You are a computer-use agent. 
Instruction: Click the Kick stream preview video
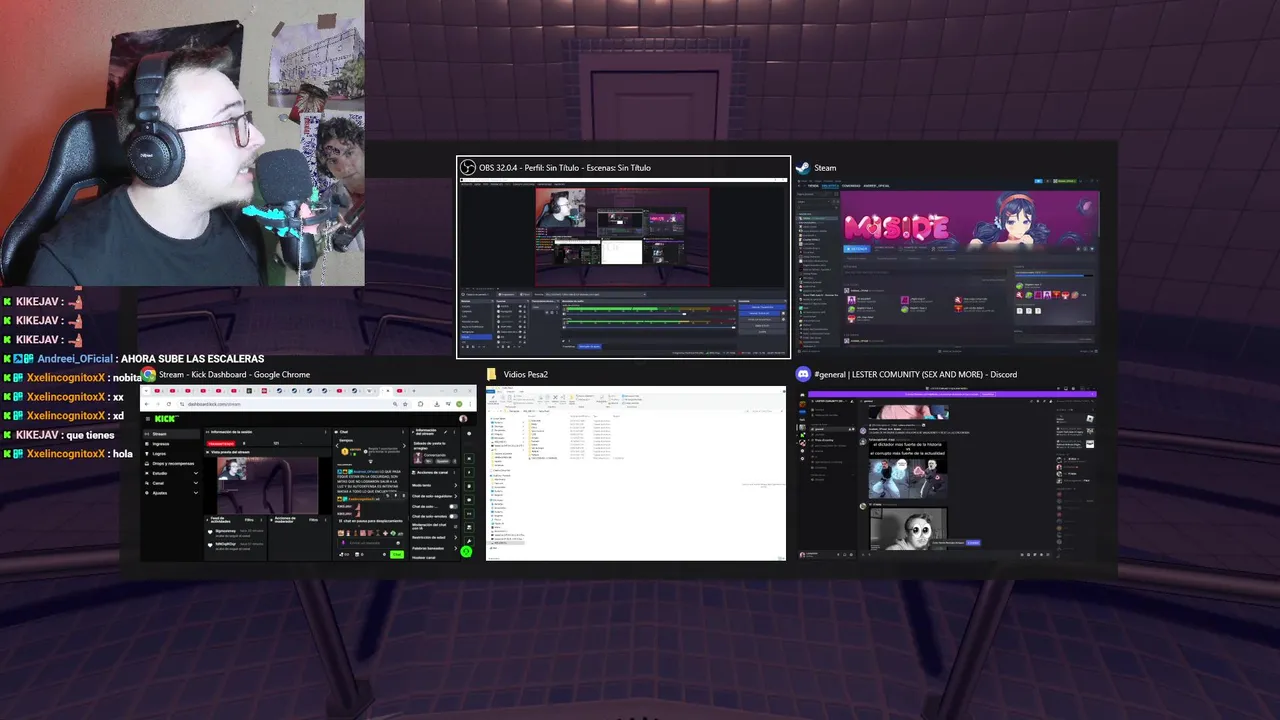267,485
